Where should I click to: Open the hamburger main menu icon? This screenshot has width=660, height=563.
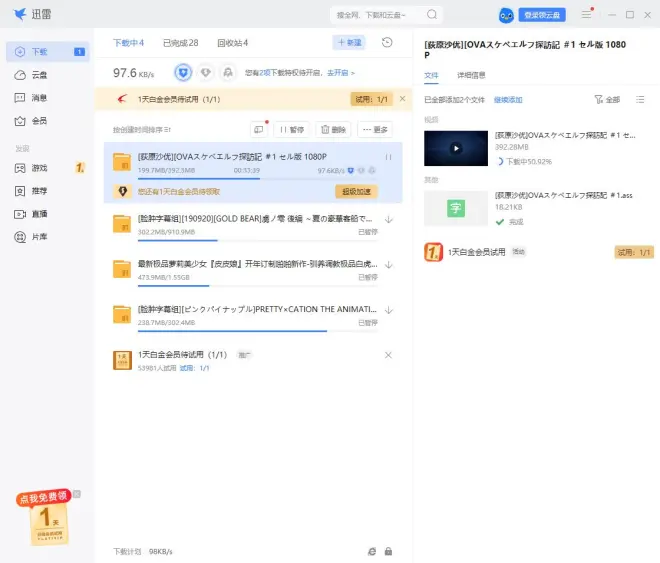pos(586,15)
